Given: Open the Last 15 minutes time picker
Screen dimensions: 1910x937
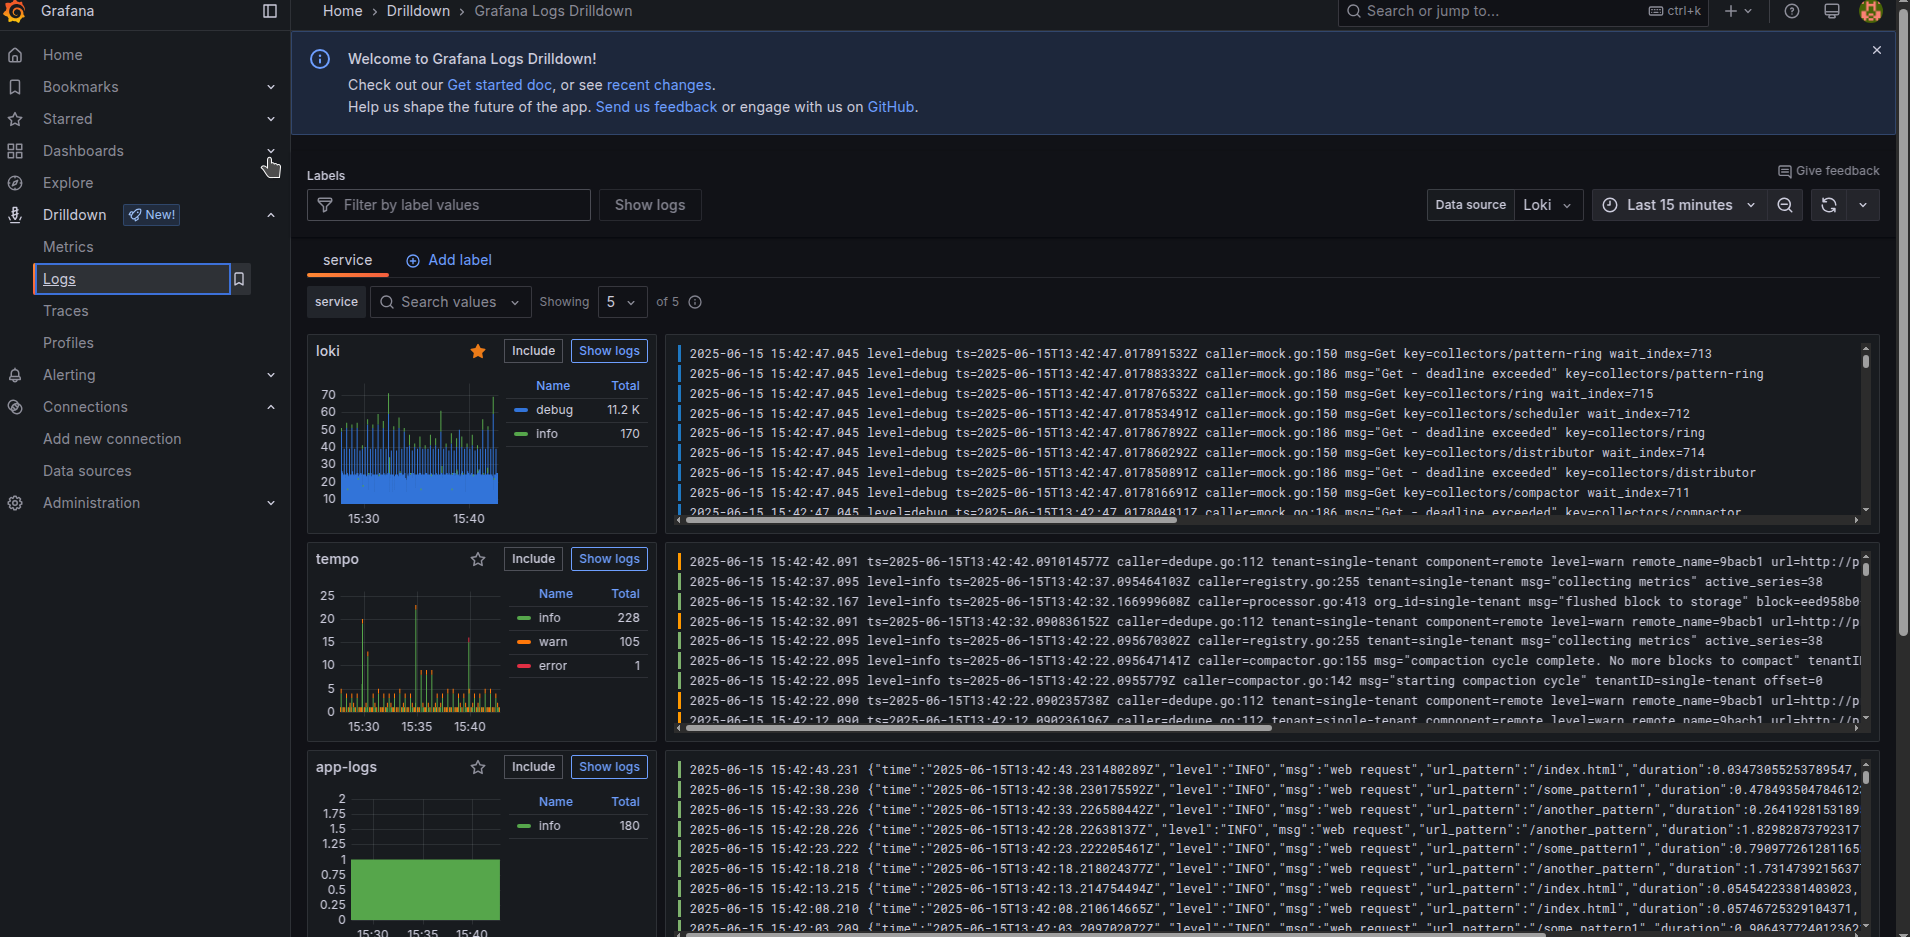Looking at the screenshot, I should 1679,205.
